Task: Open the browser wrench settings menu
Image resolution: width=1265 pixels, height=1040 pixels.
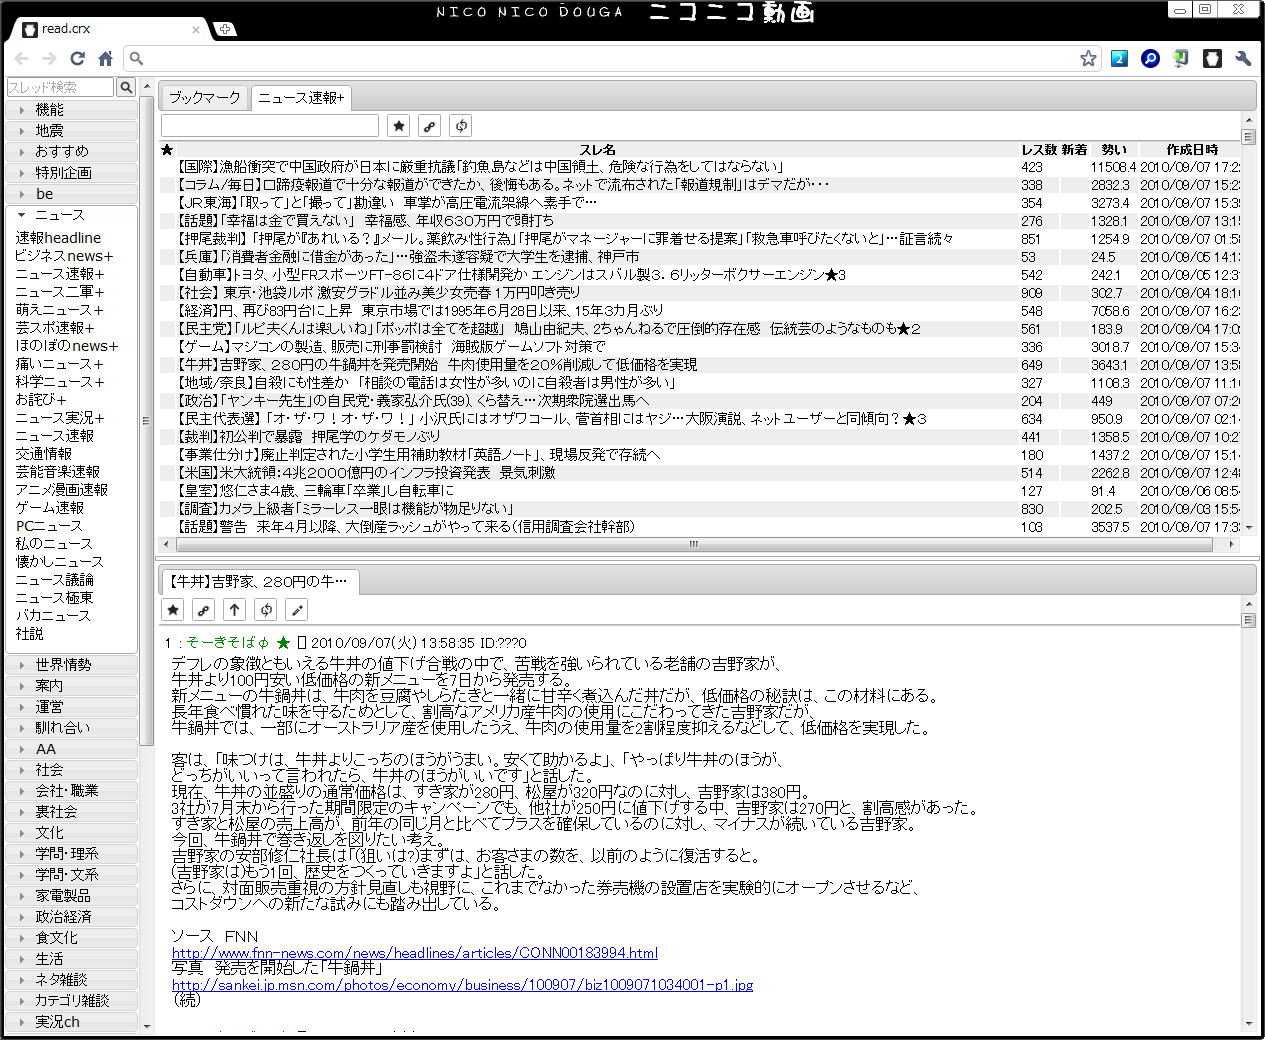Action: pos(1243,59)
